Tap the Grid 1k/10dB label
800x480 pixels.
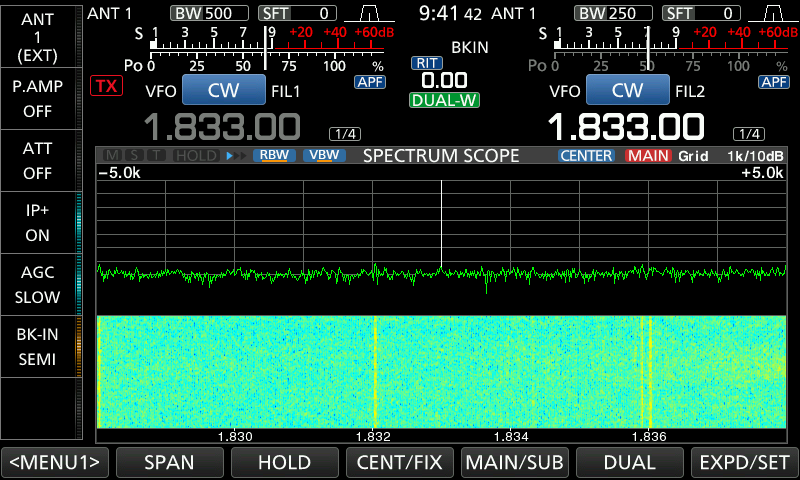[x=731, y=156]
